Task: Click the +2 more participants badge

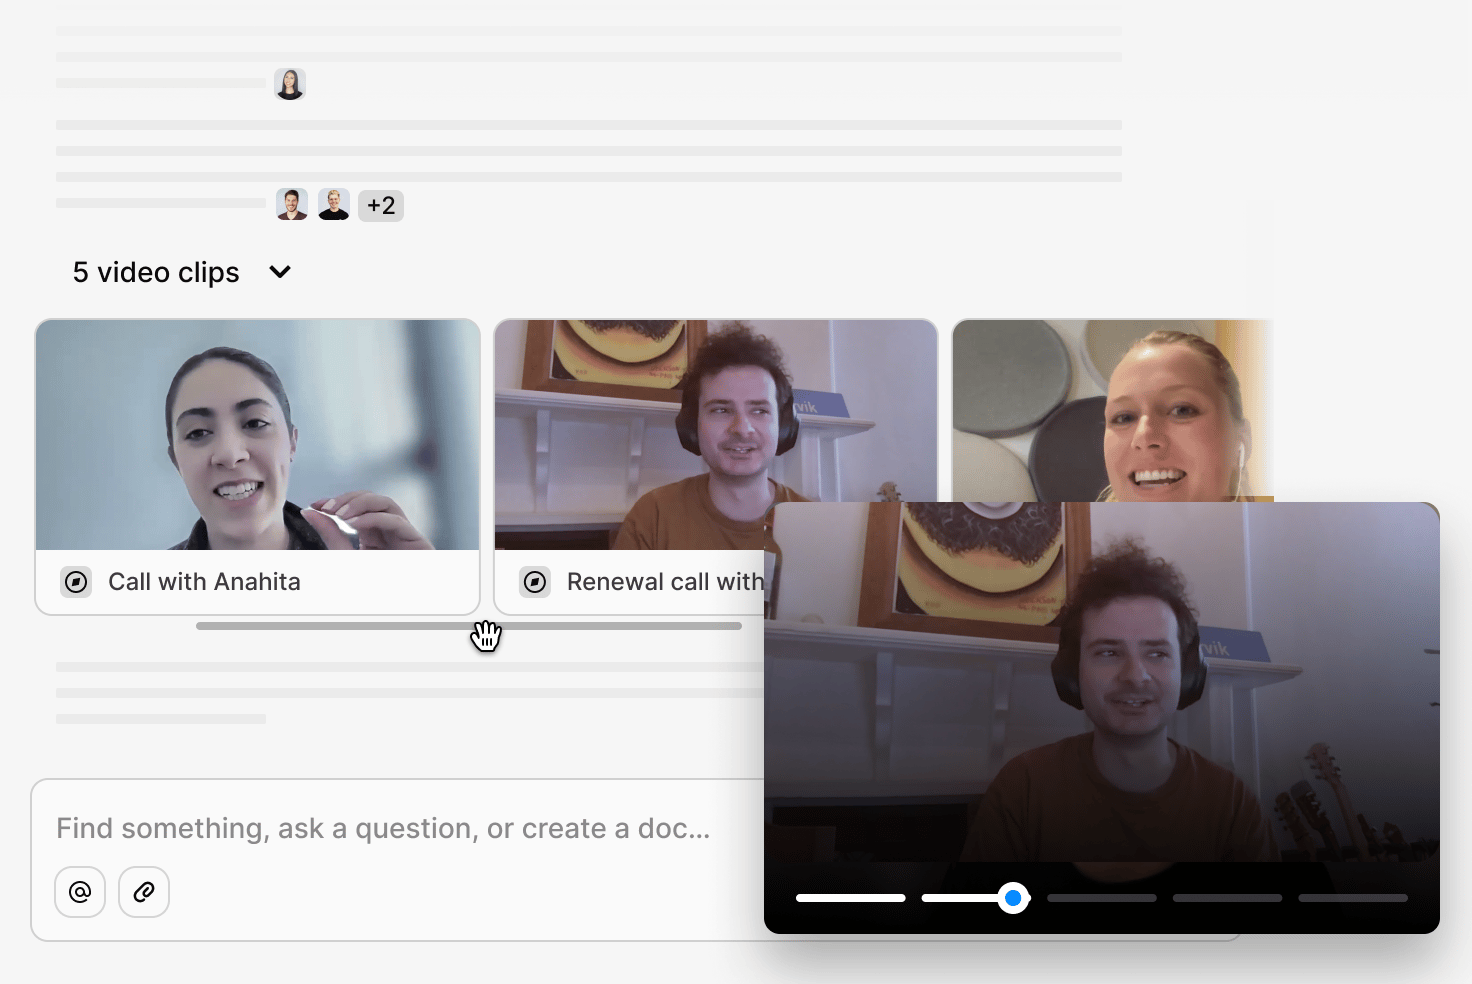Action: [381, 206]
